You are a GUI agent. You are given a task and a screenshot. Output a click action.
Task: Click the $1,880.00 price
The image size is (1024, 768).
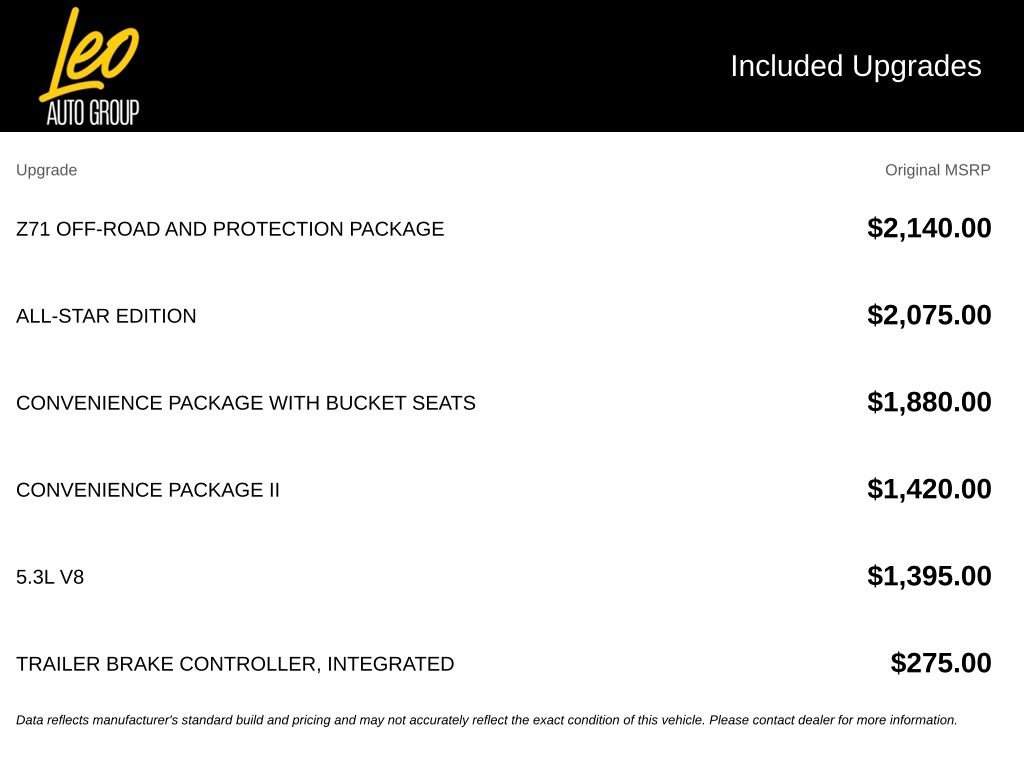(x=929, y=402)
